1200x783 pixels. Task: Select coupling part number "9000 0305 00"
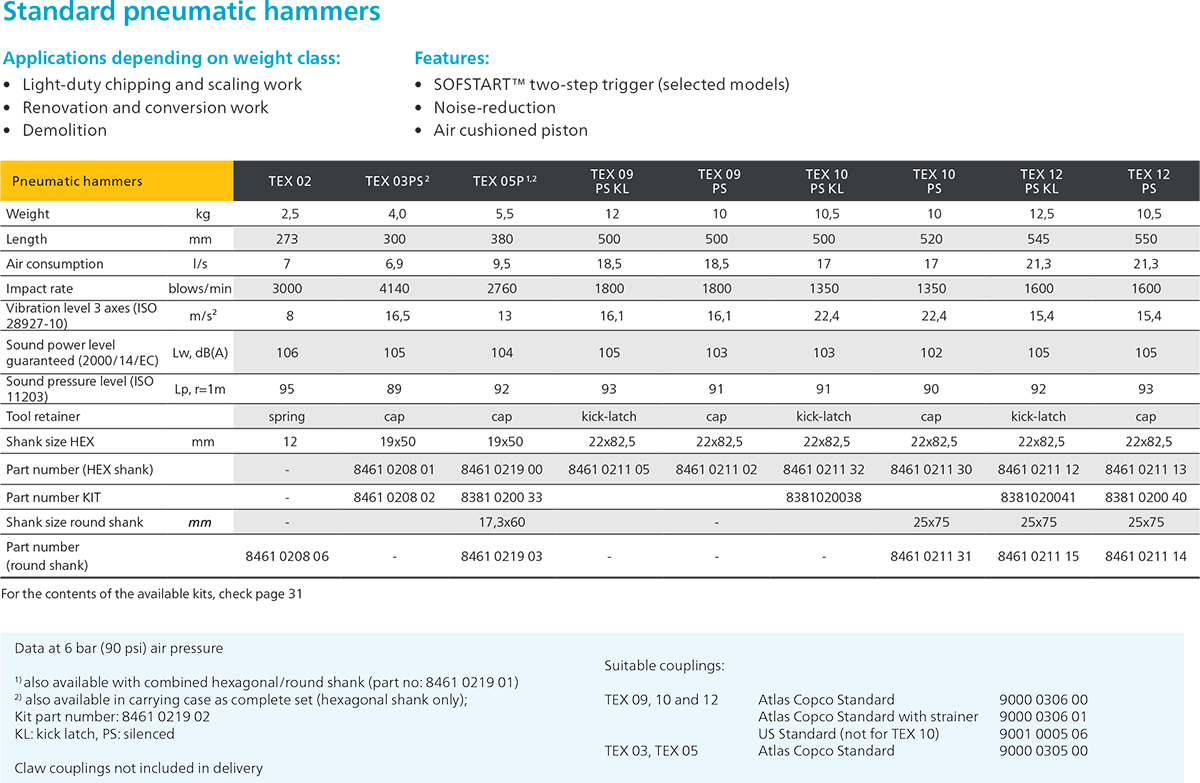pyautogui.click(x=1044, y=751)
